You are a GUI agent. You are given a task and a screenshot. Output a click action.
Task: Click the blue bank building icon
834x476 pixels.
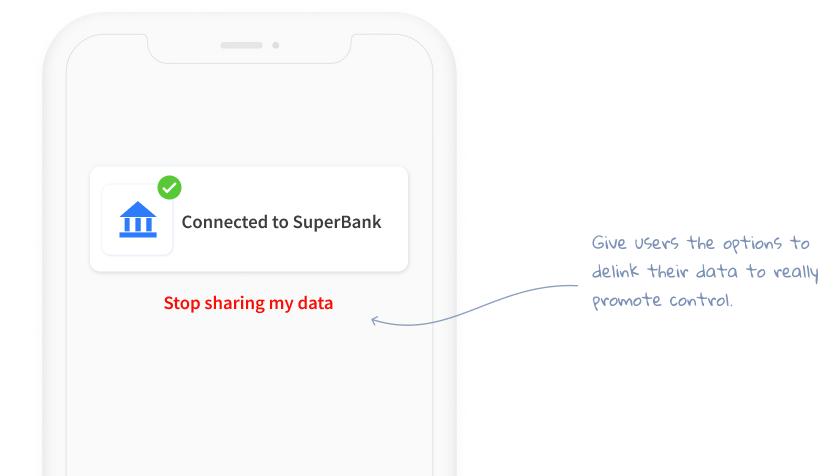(138, 219)
